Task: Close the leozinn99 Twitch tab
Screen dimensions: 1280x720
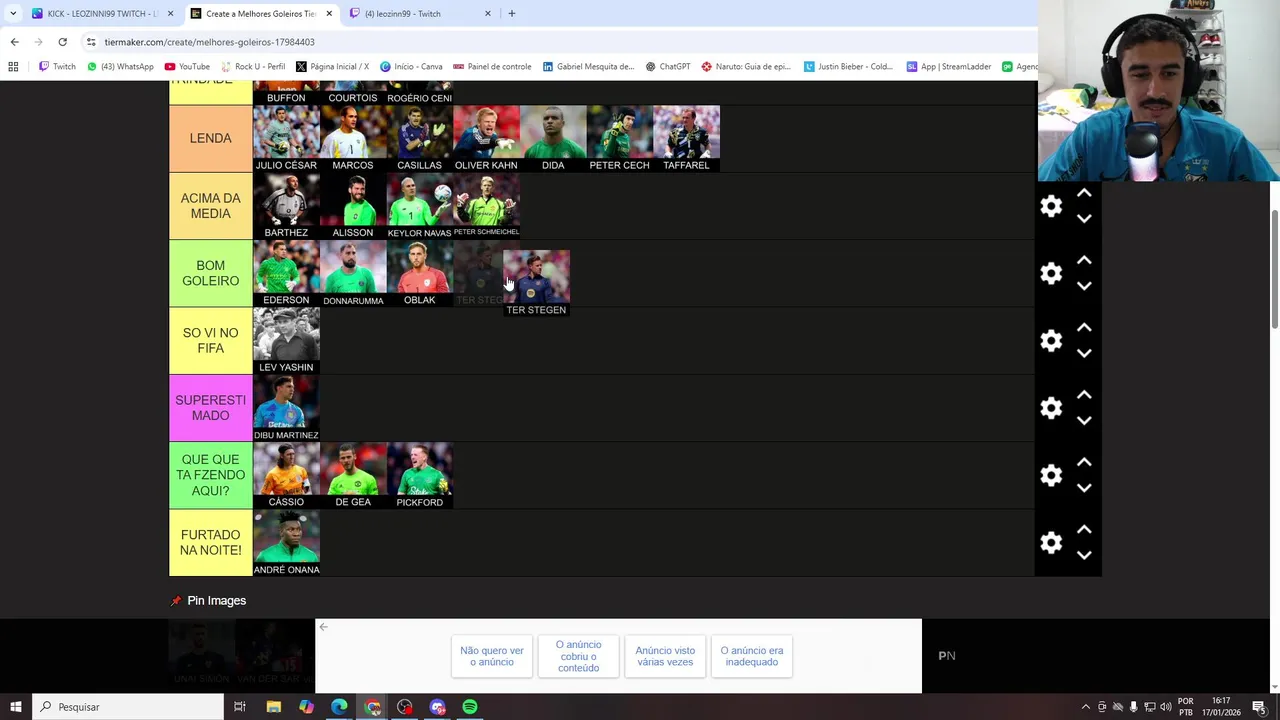Action: click(x=488, y=13)
